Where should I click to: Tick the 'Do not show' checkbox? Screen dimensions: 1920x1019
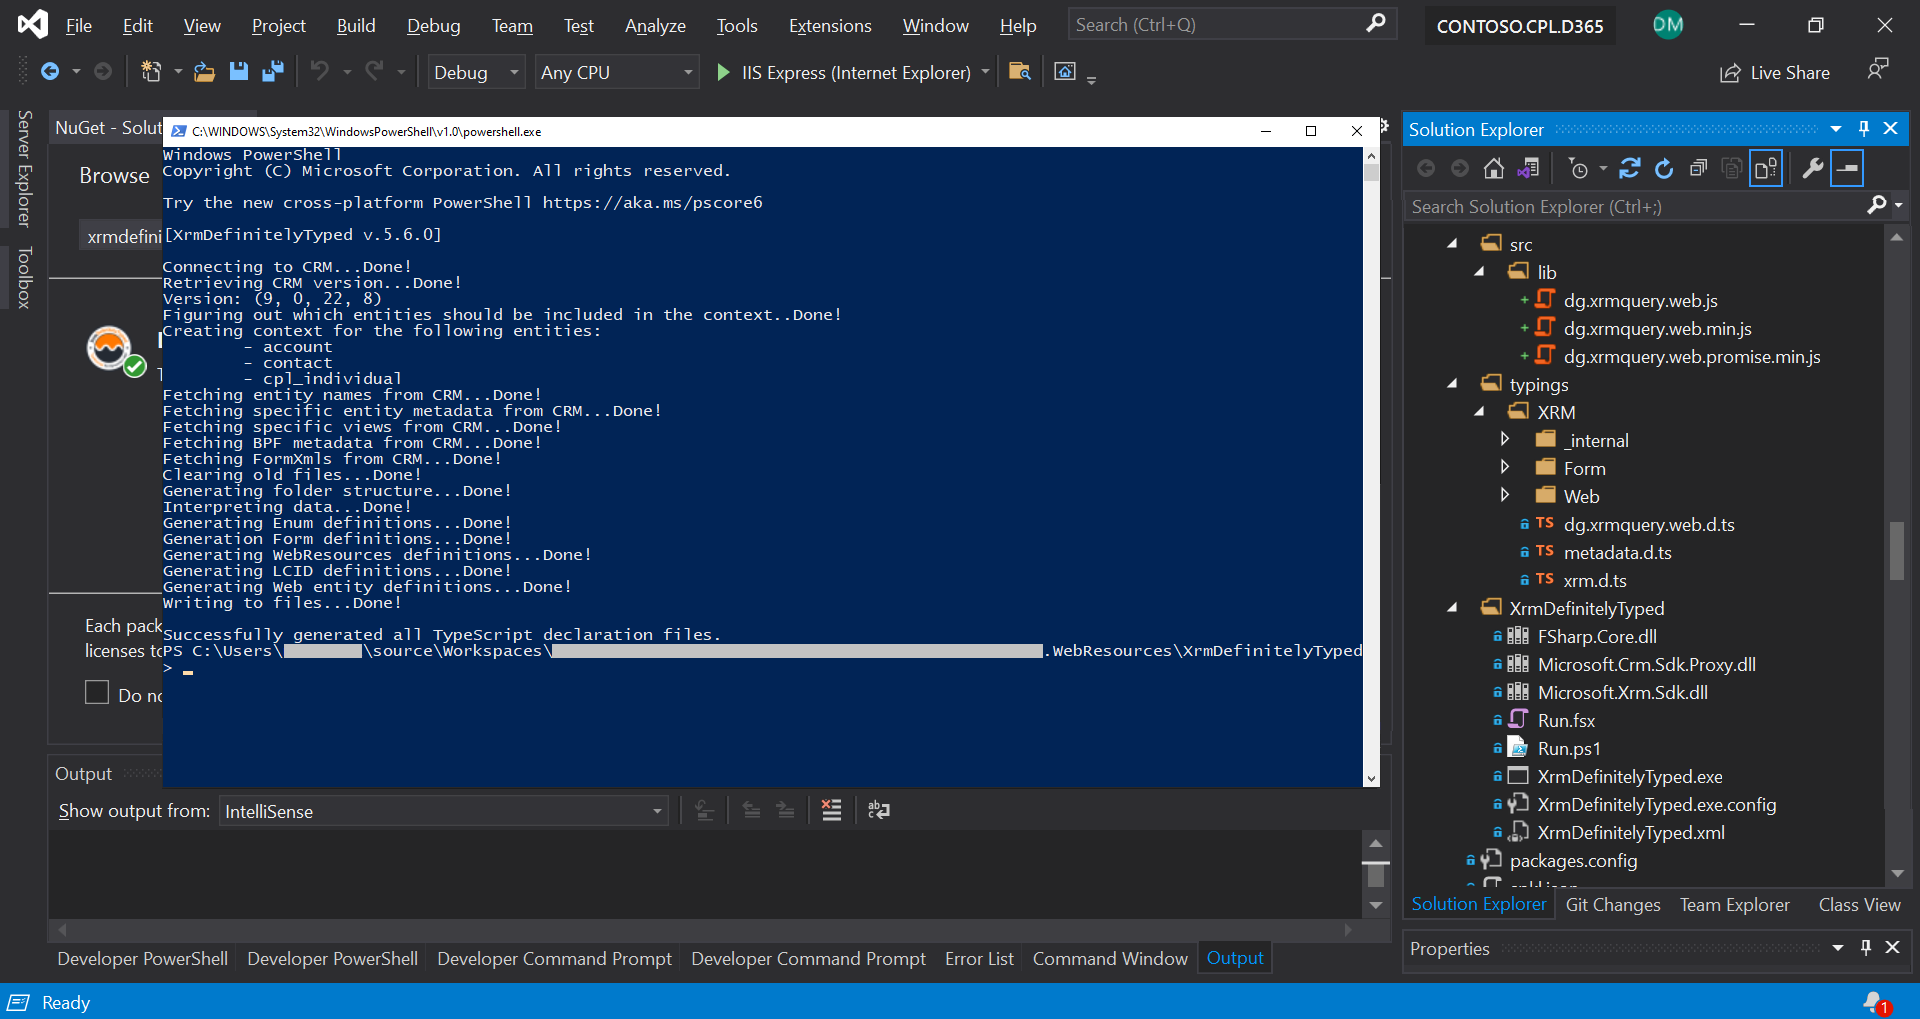(x=97, y=693)
